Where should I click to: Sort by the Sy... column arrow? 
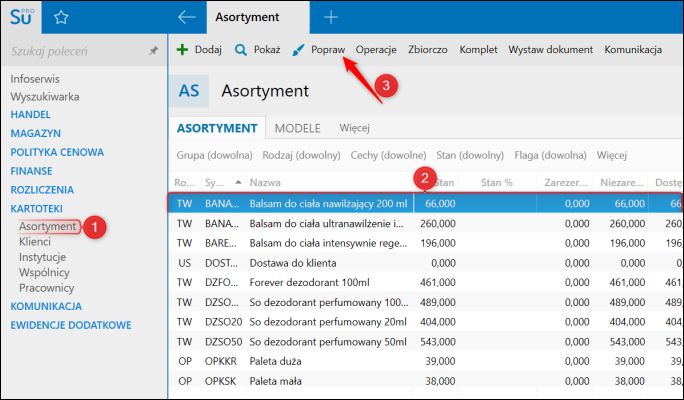(238, 182)
